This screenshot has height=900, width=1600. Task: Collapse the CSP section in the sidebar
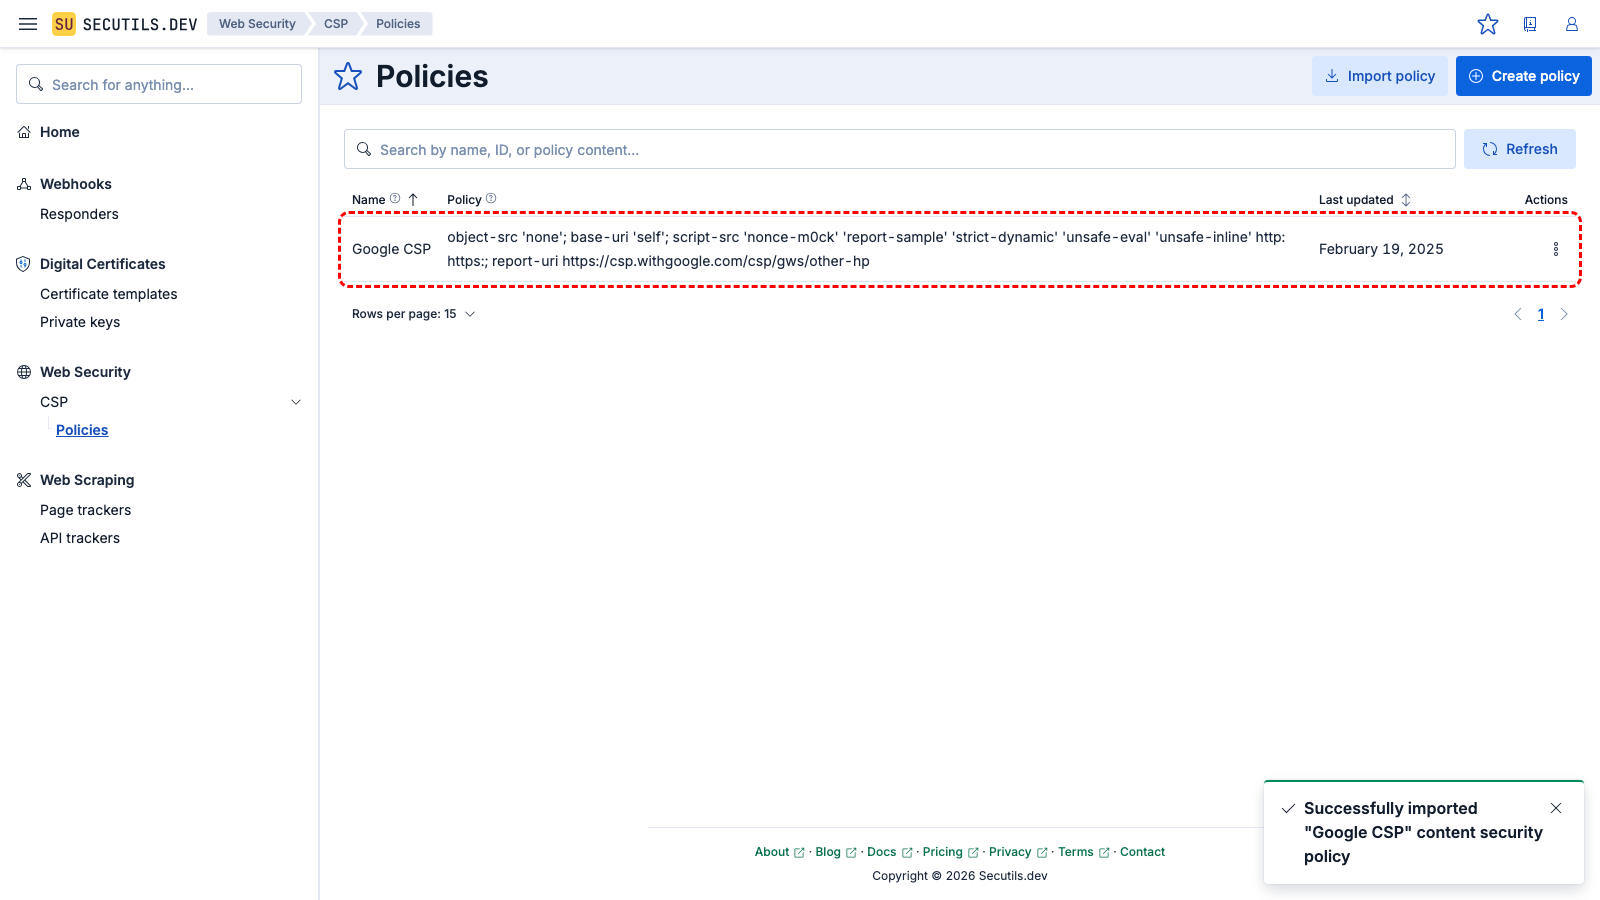[x=295, y=401]
